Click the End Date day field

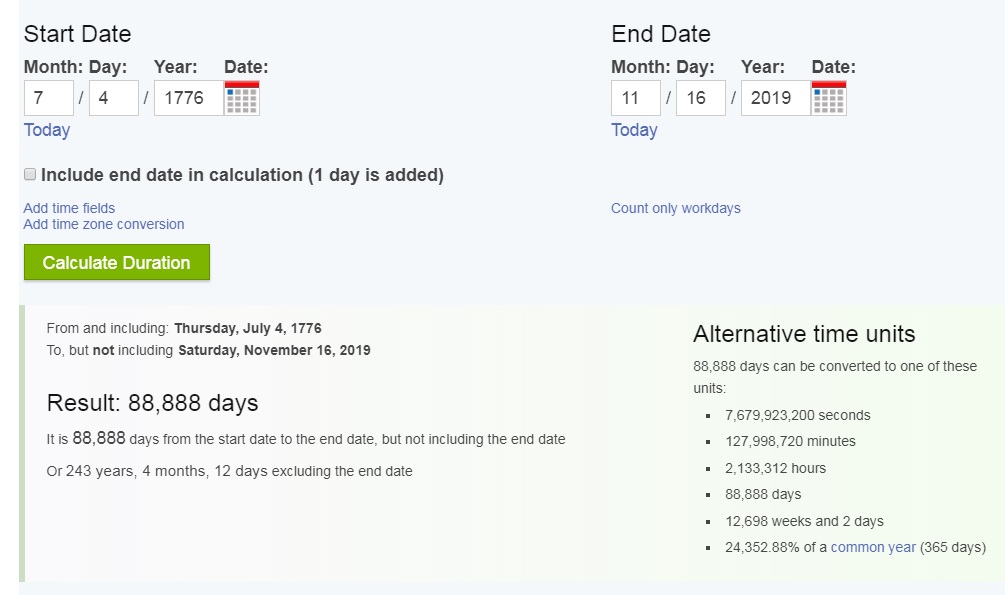[700, 98]
